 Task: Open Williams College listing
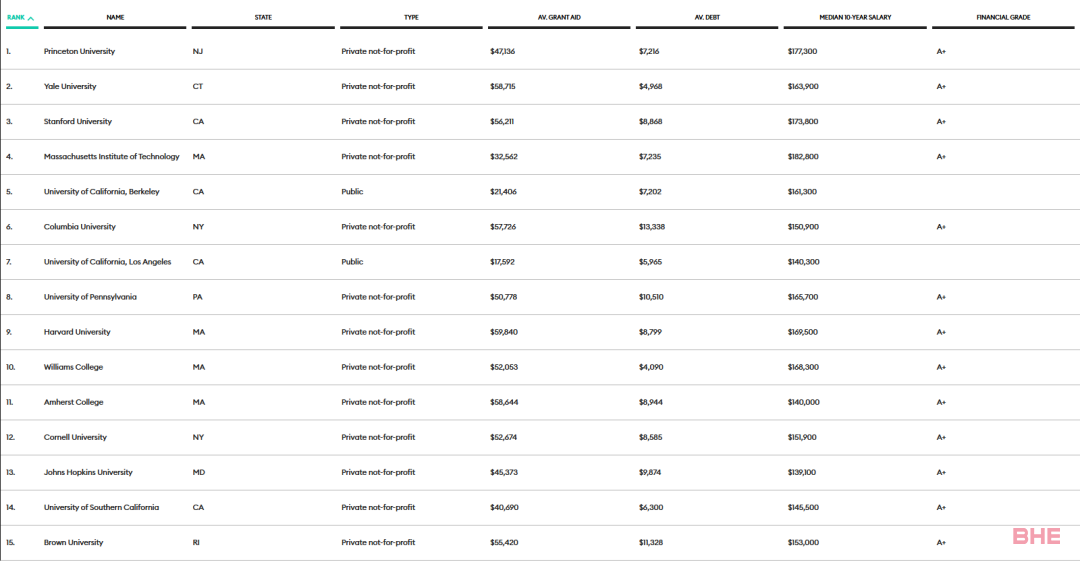74,368
